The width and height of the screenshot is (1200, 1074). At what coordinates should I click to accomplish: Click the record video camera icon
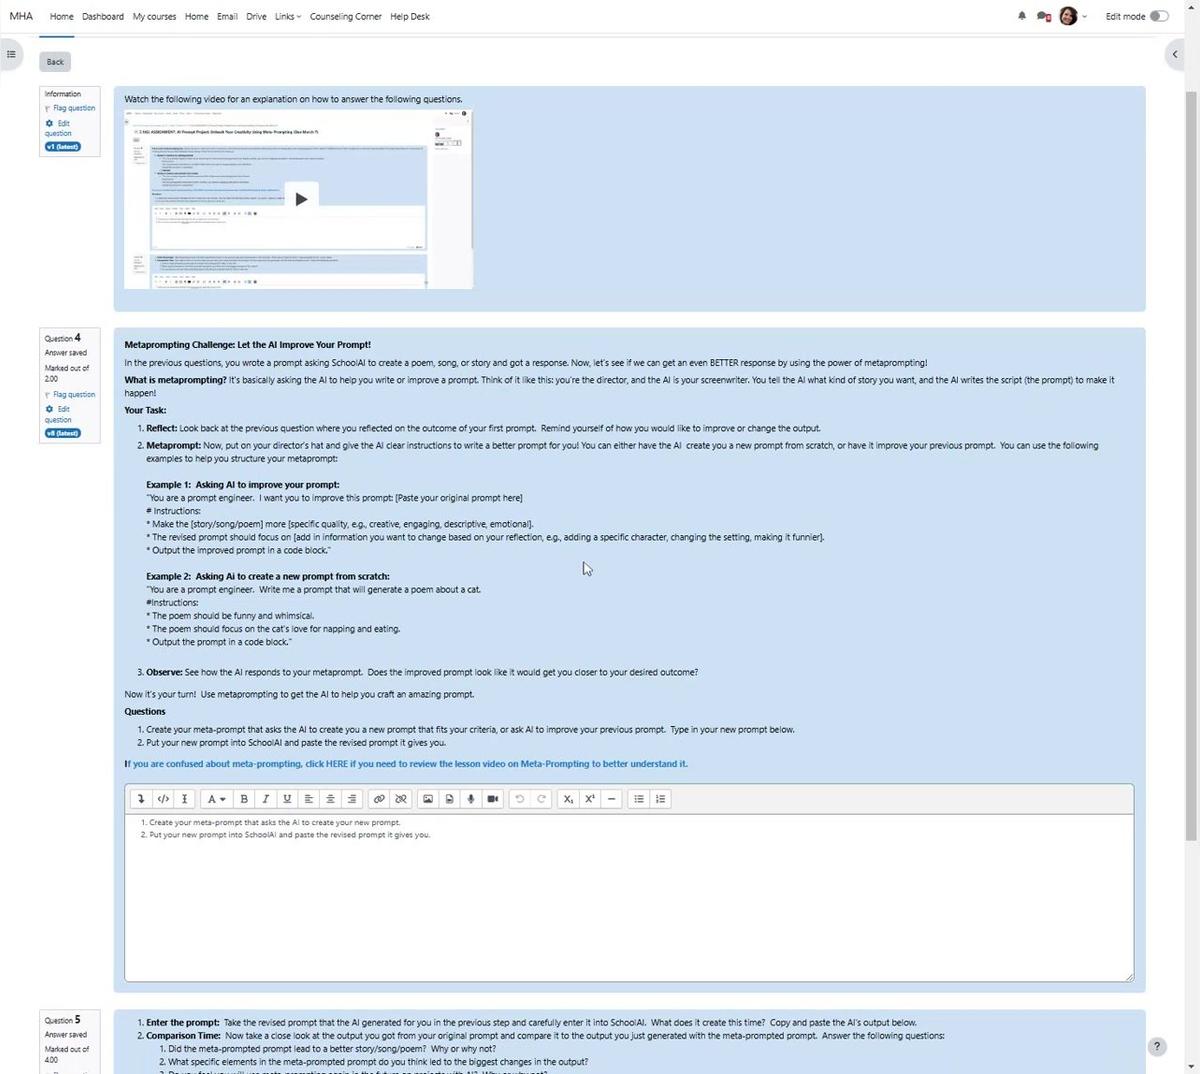[x=492, y=798]
